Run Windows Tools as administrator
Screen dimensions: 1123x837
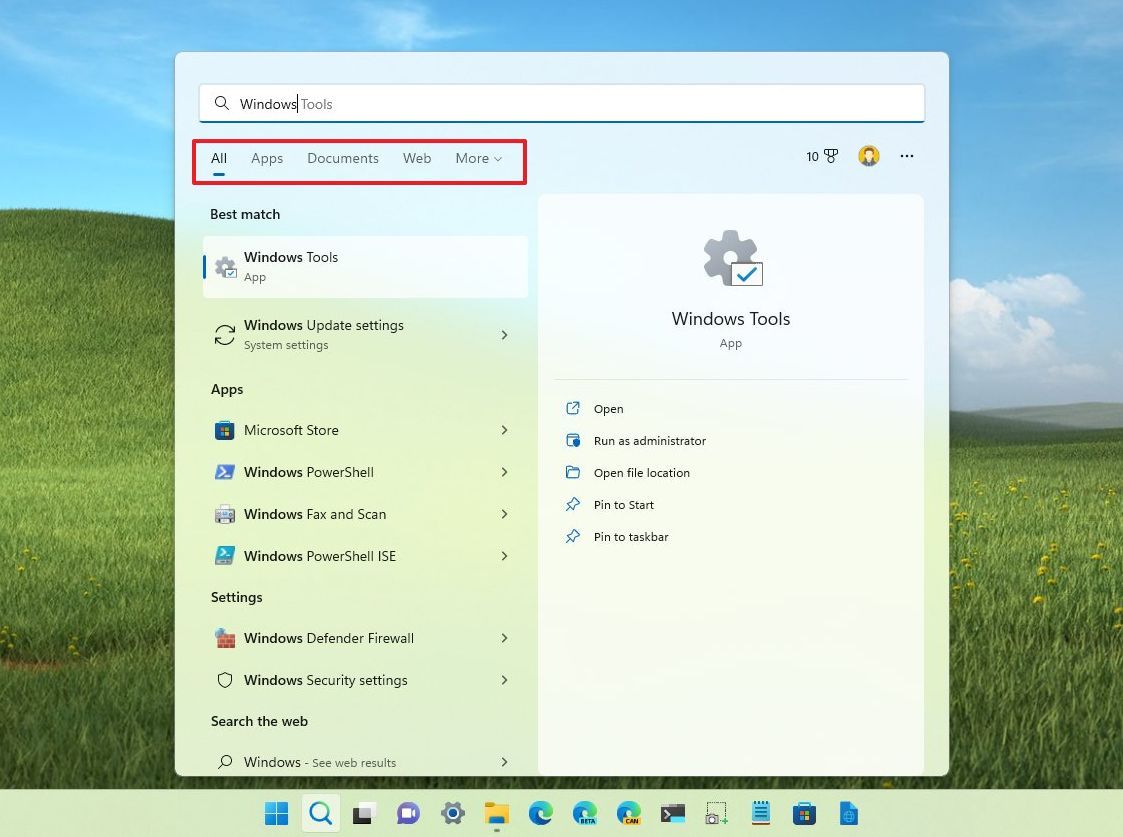[650, 440]
